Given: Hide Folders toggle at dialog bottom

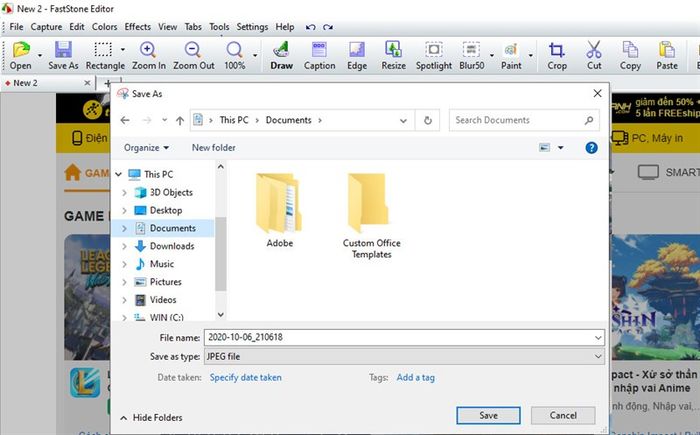Looking at the screenshot, I should click(x=152, y=418).
